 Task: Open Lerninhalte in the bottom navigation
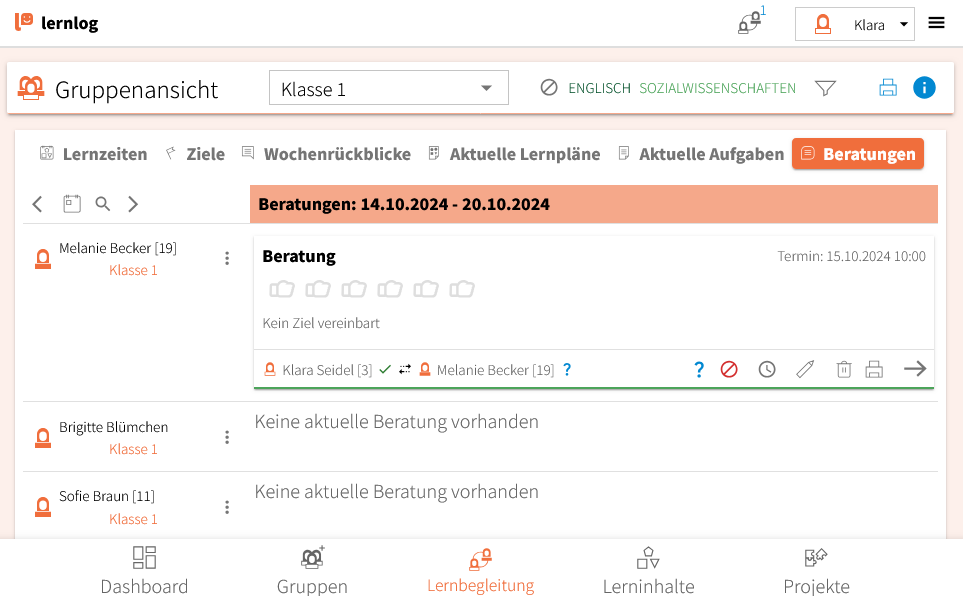click(649, 570)
